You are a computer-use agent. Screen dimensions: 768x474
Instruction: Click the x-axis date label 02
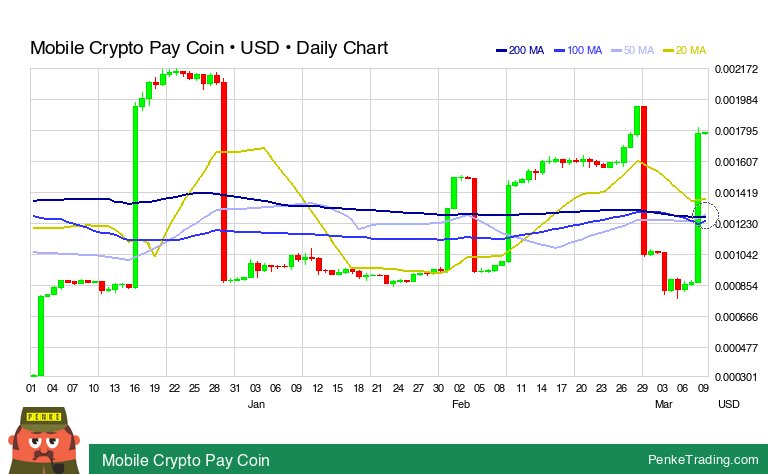(x=459, y=388)
